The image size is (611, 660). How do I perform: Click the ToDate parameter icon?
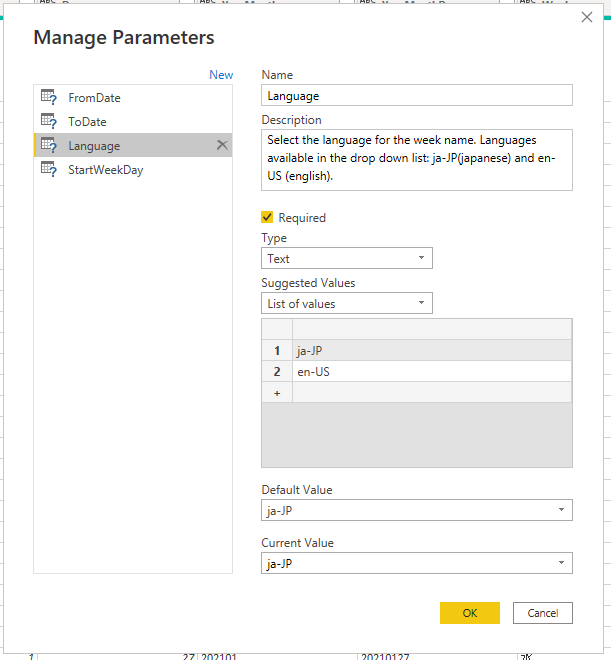49,121
